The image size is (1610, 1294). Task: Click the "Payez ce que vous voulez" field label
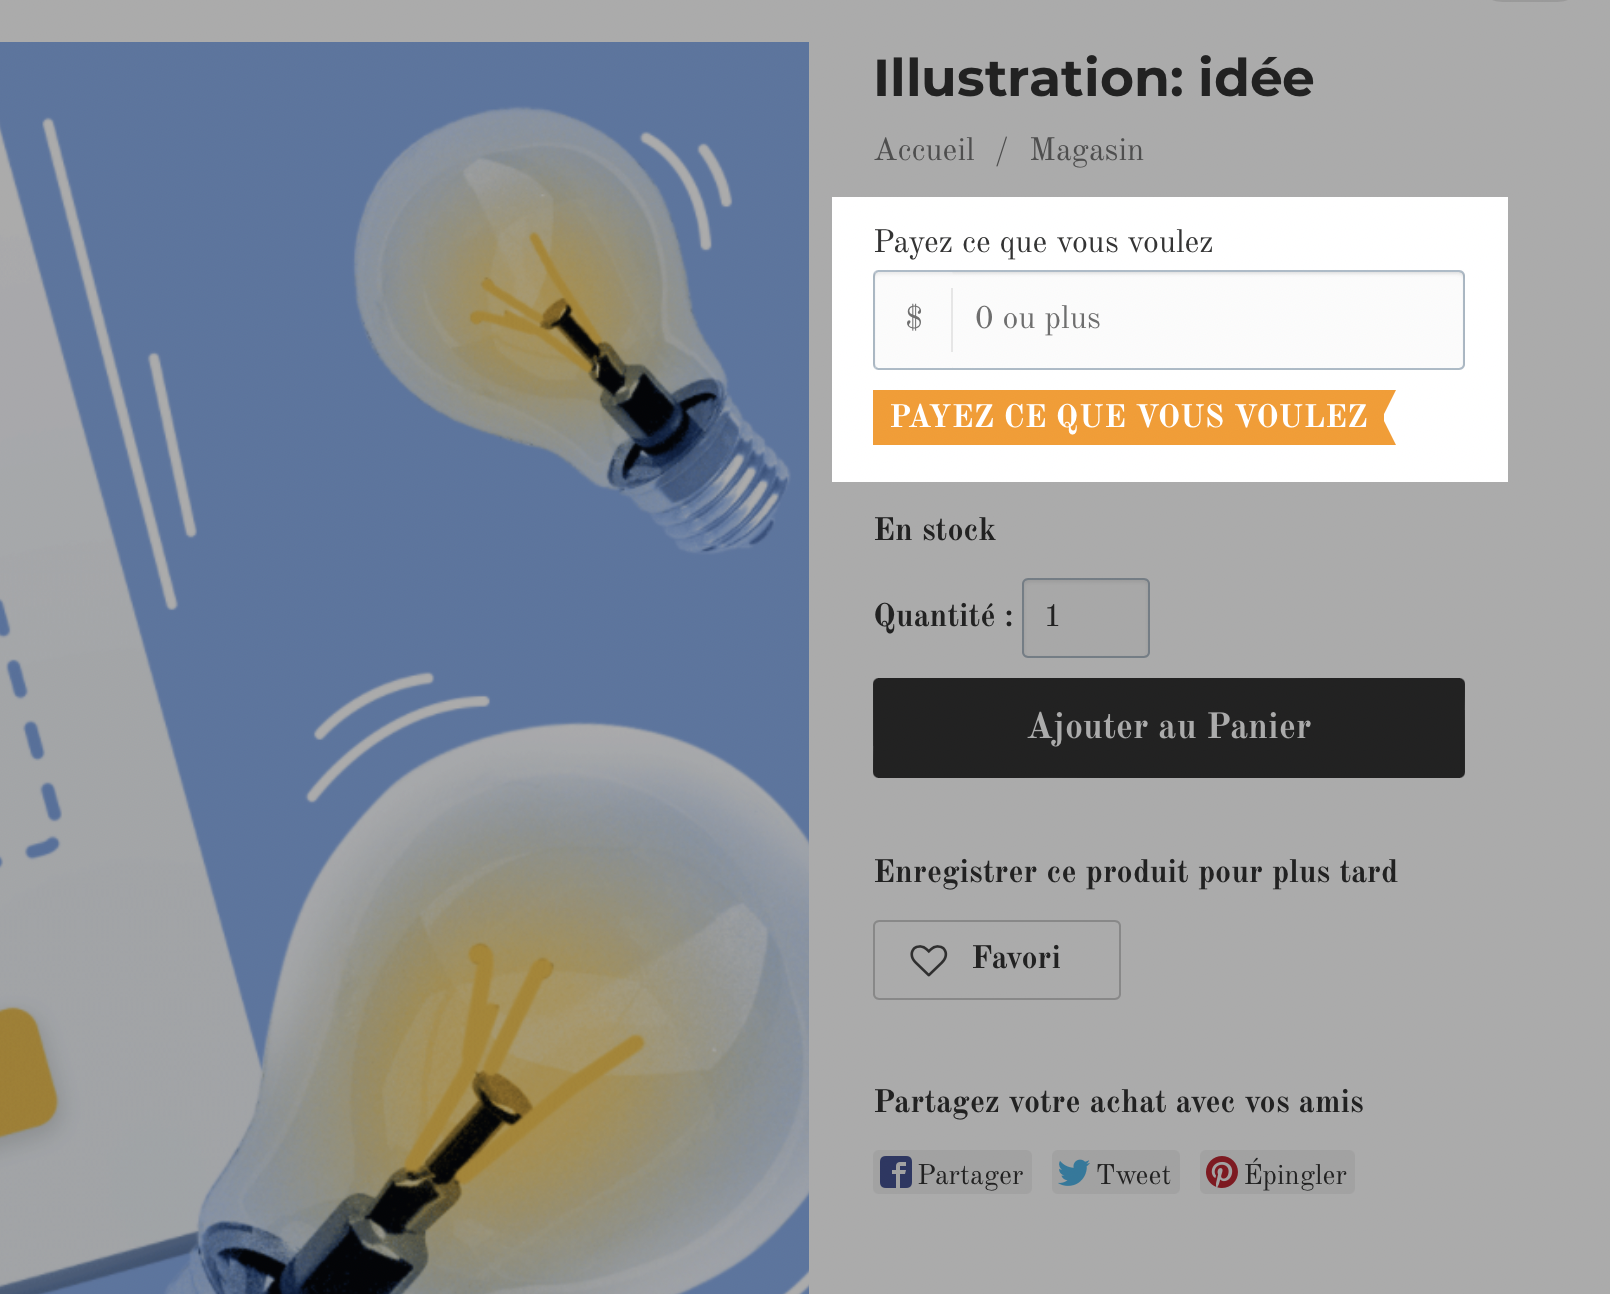1043,242
